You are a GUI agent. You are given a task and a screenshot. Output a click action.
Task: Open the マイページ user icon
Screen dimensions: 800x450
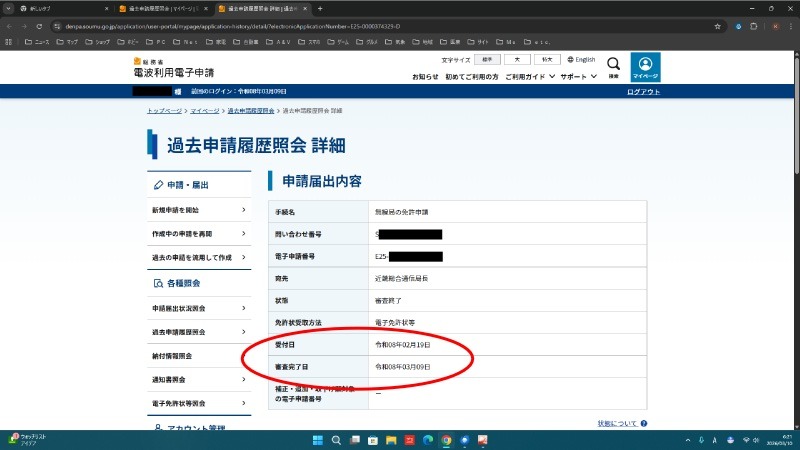click(x=645, y=66)
